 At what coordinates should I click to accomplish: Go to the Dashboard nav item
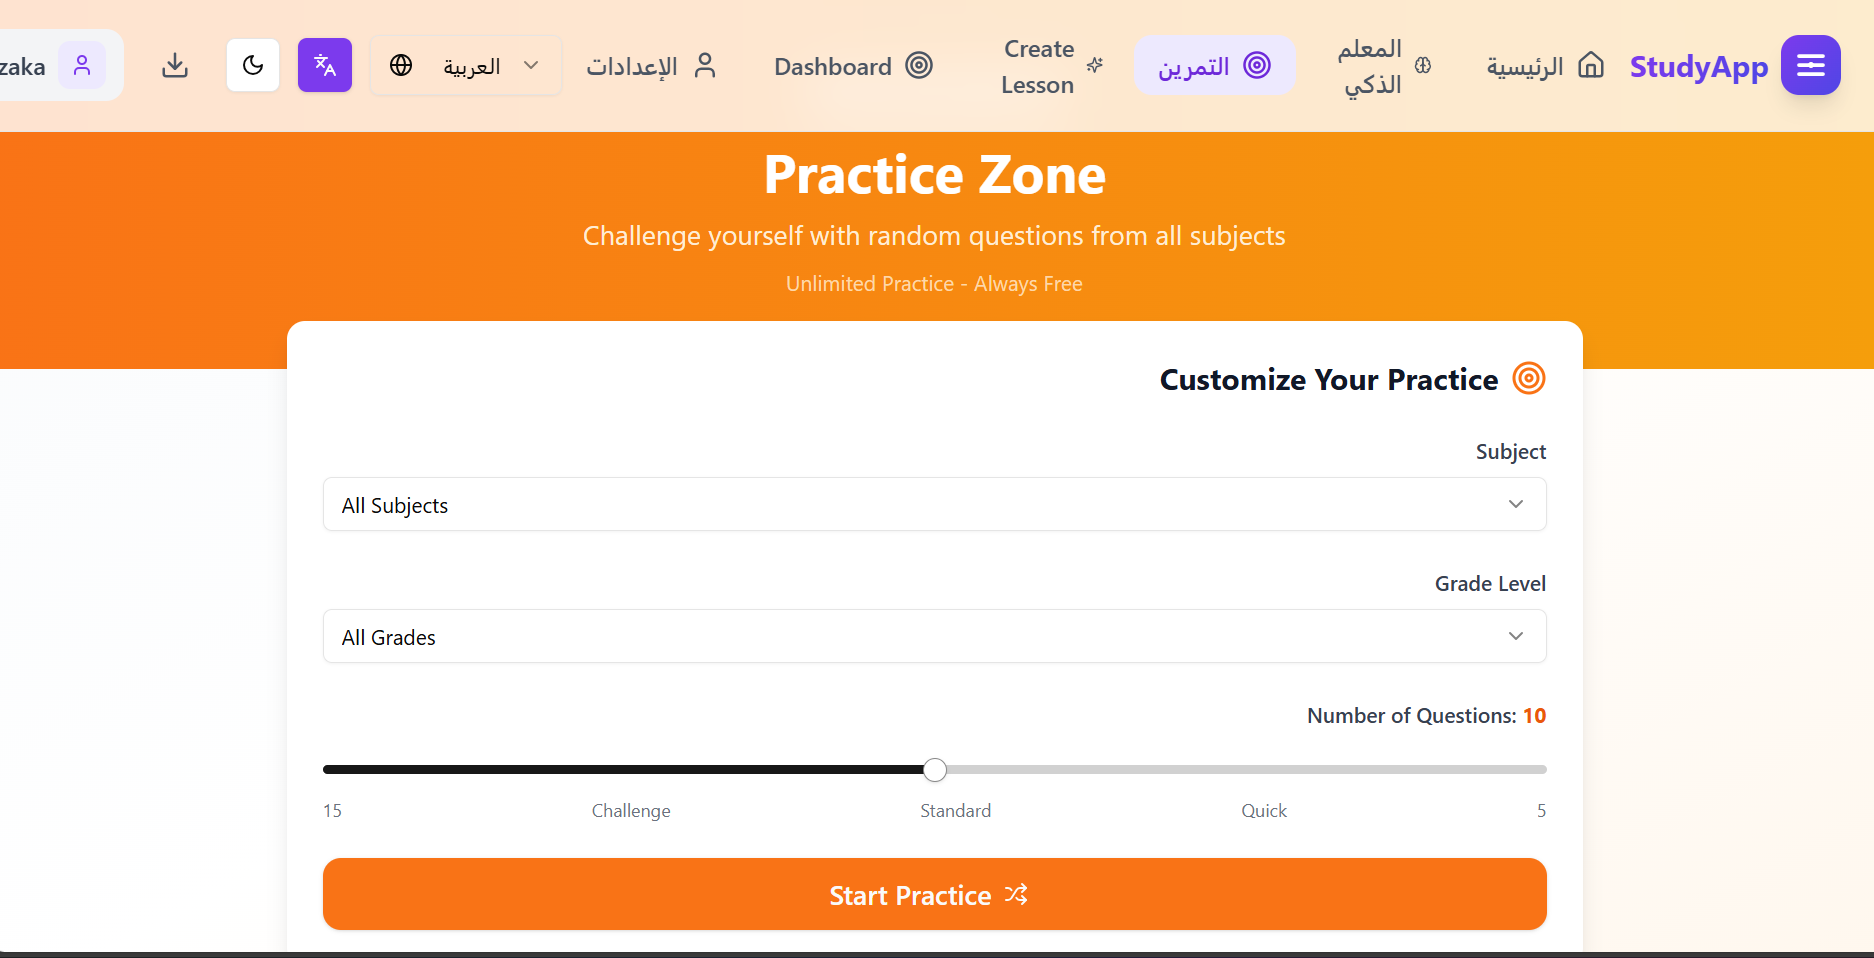pos(852,66)
